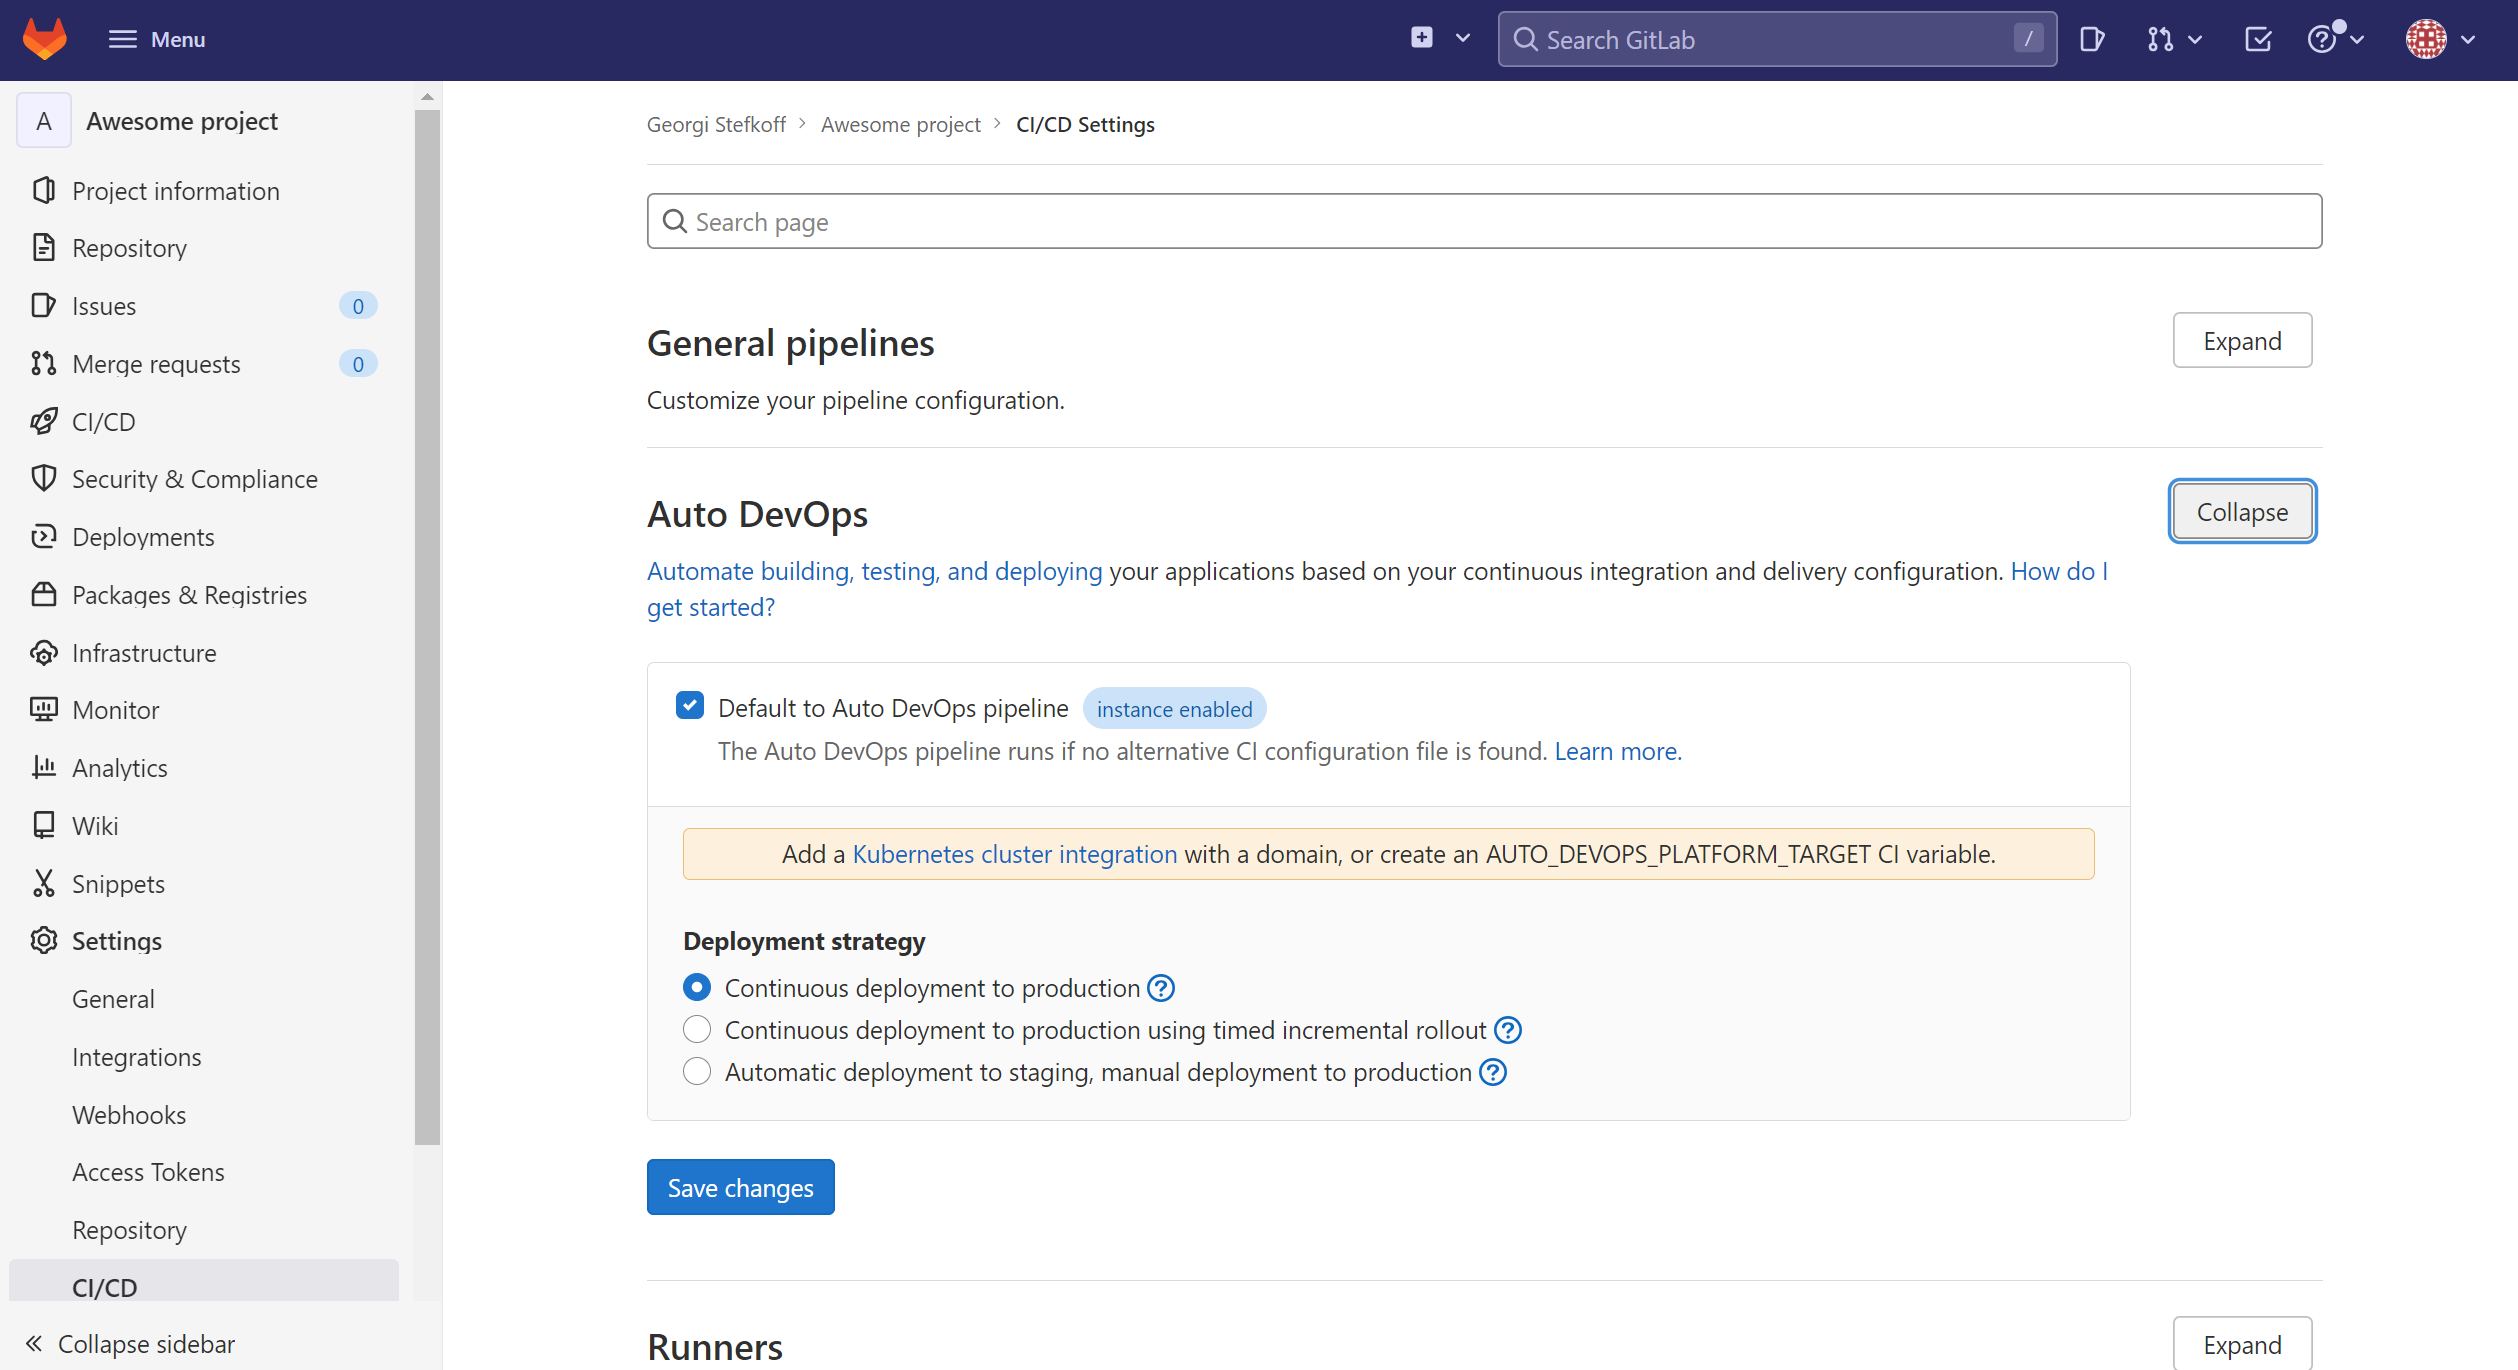Click Packages & Registries icon

pyautogui.click(x=43, y=594)
